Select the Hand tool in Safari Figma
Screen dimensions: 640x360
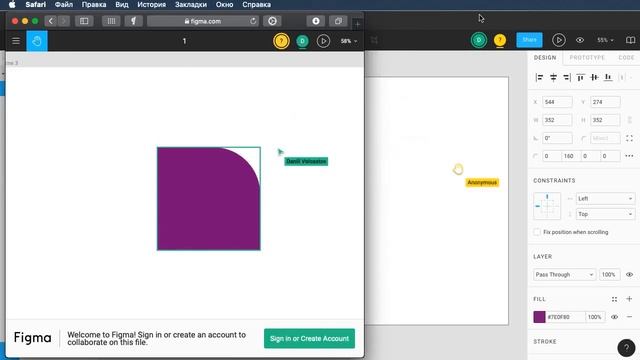pyautogui.click(x=37, y=41)
